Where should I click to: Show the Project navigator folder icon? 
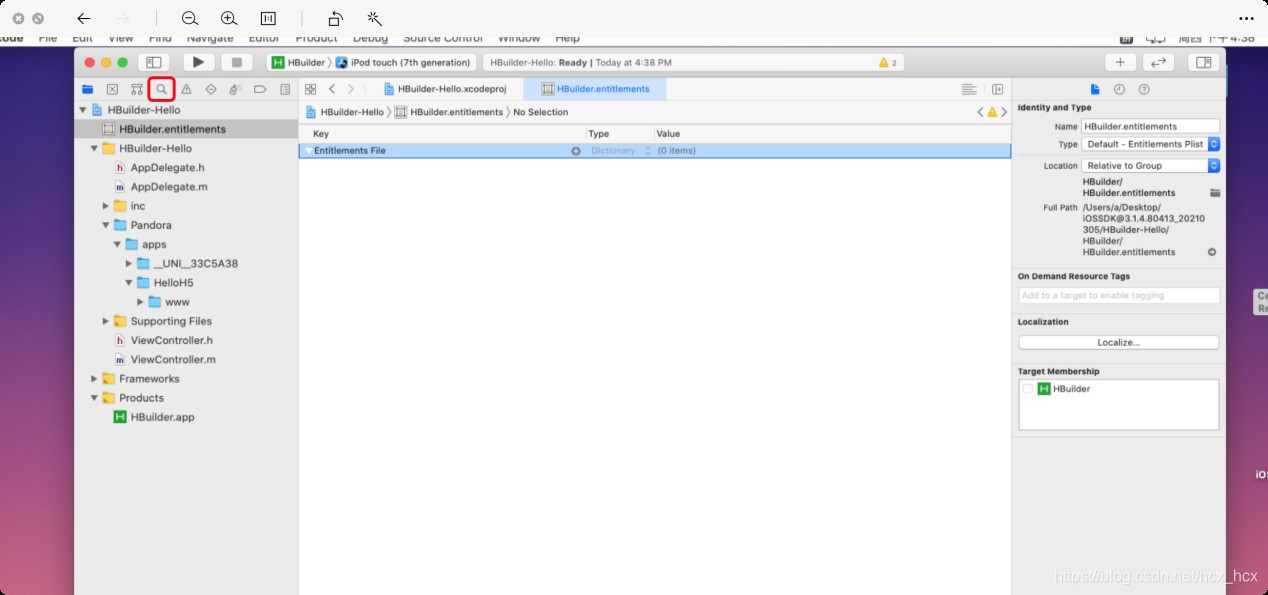tap(88, 89)
